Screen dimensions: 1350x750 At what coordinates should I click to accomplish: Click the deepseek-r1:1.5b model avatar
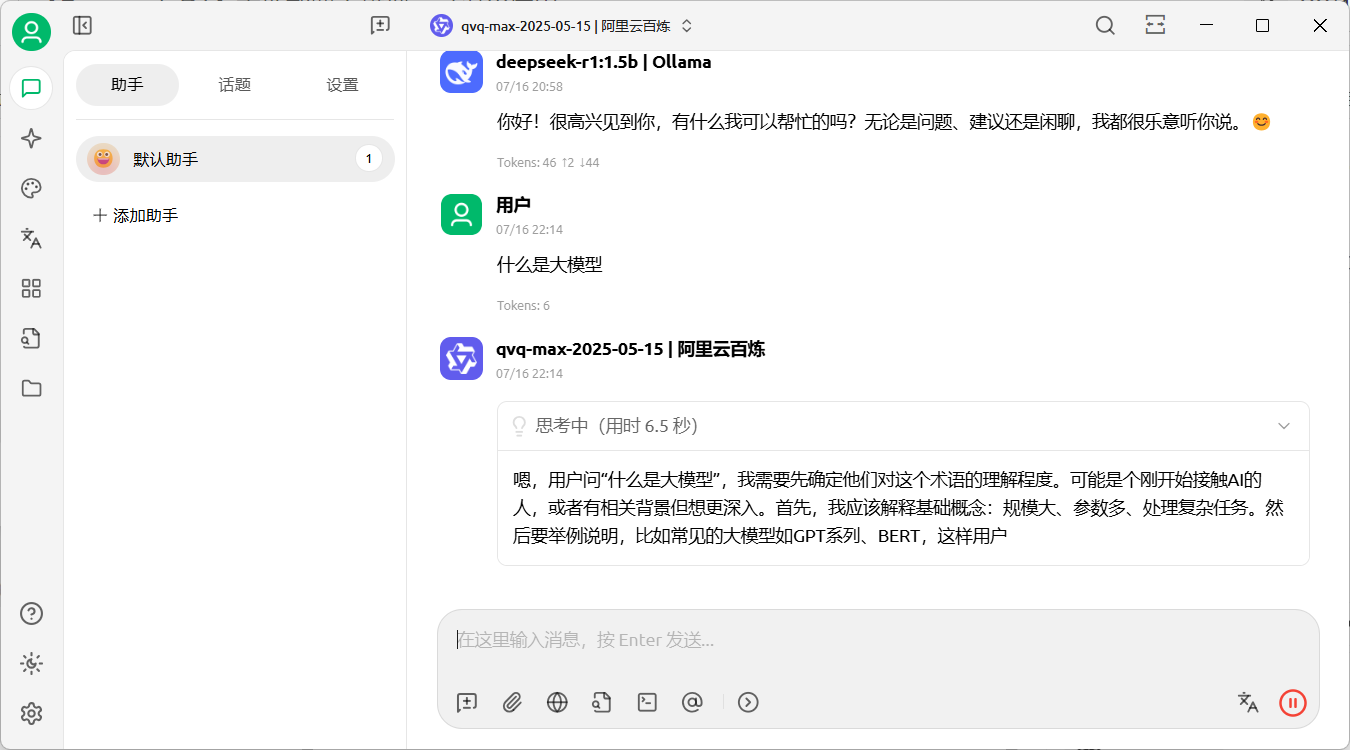pyautogui.click(x=462, y=72)
